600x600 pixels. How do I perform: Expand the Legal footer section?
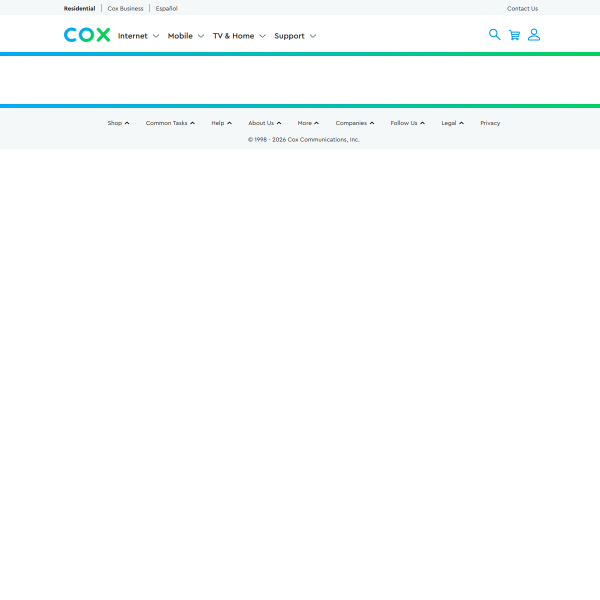click(x=452, y=123)
